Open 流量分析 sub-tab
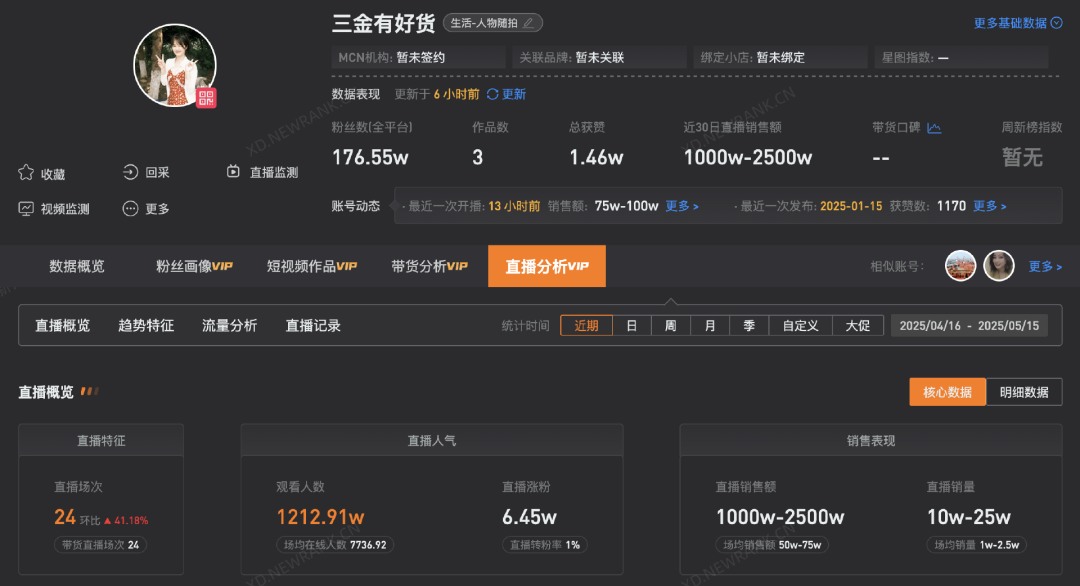This screenshot has width=1080, height=586. pyautogui.click(x=229, y=326)
